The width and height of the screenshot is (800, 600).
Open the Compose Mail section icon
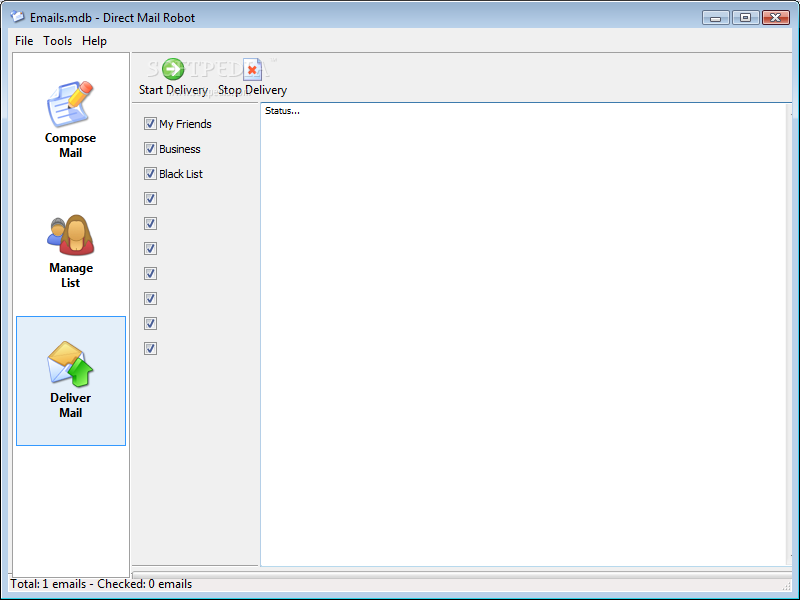coord(70,104)
